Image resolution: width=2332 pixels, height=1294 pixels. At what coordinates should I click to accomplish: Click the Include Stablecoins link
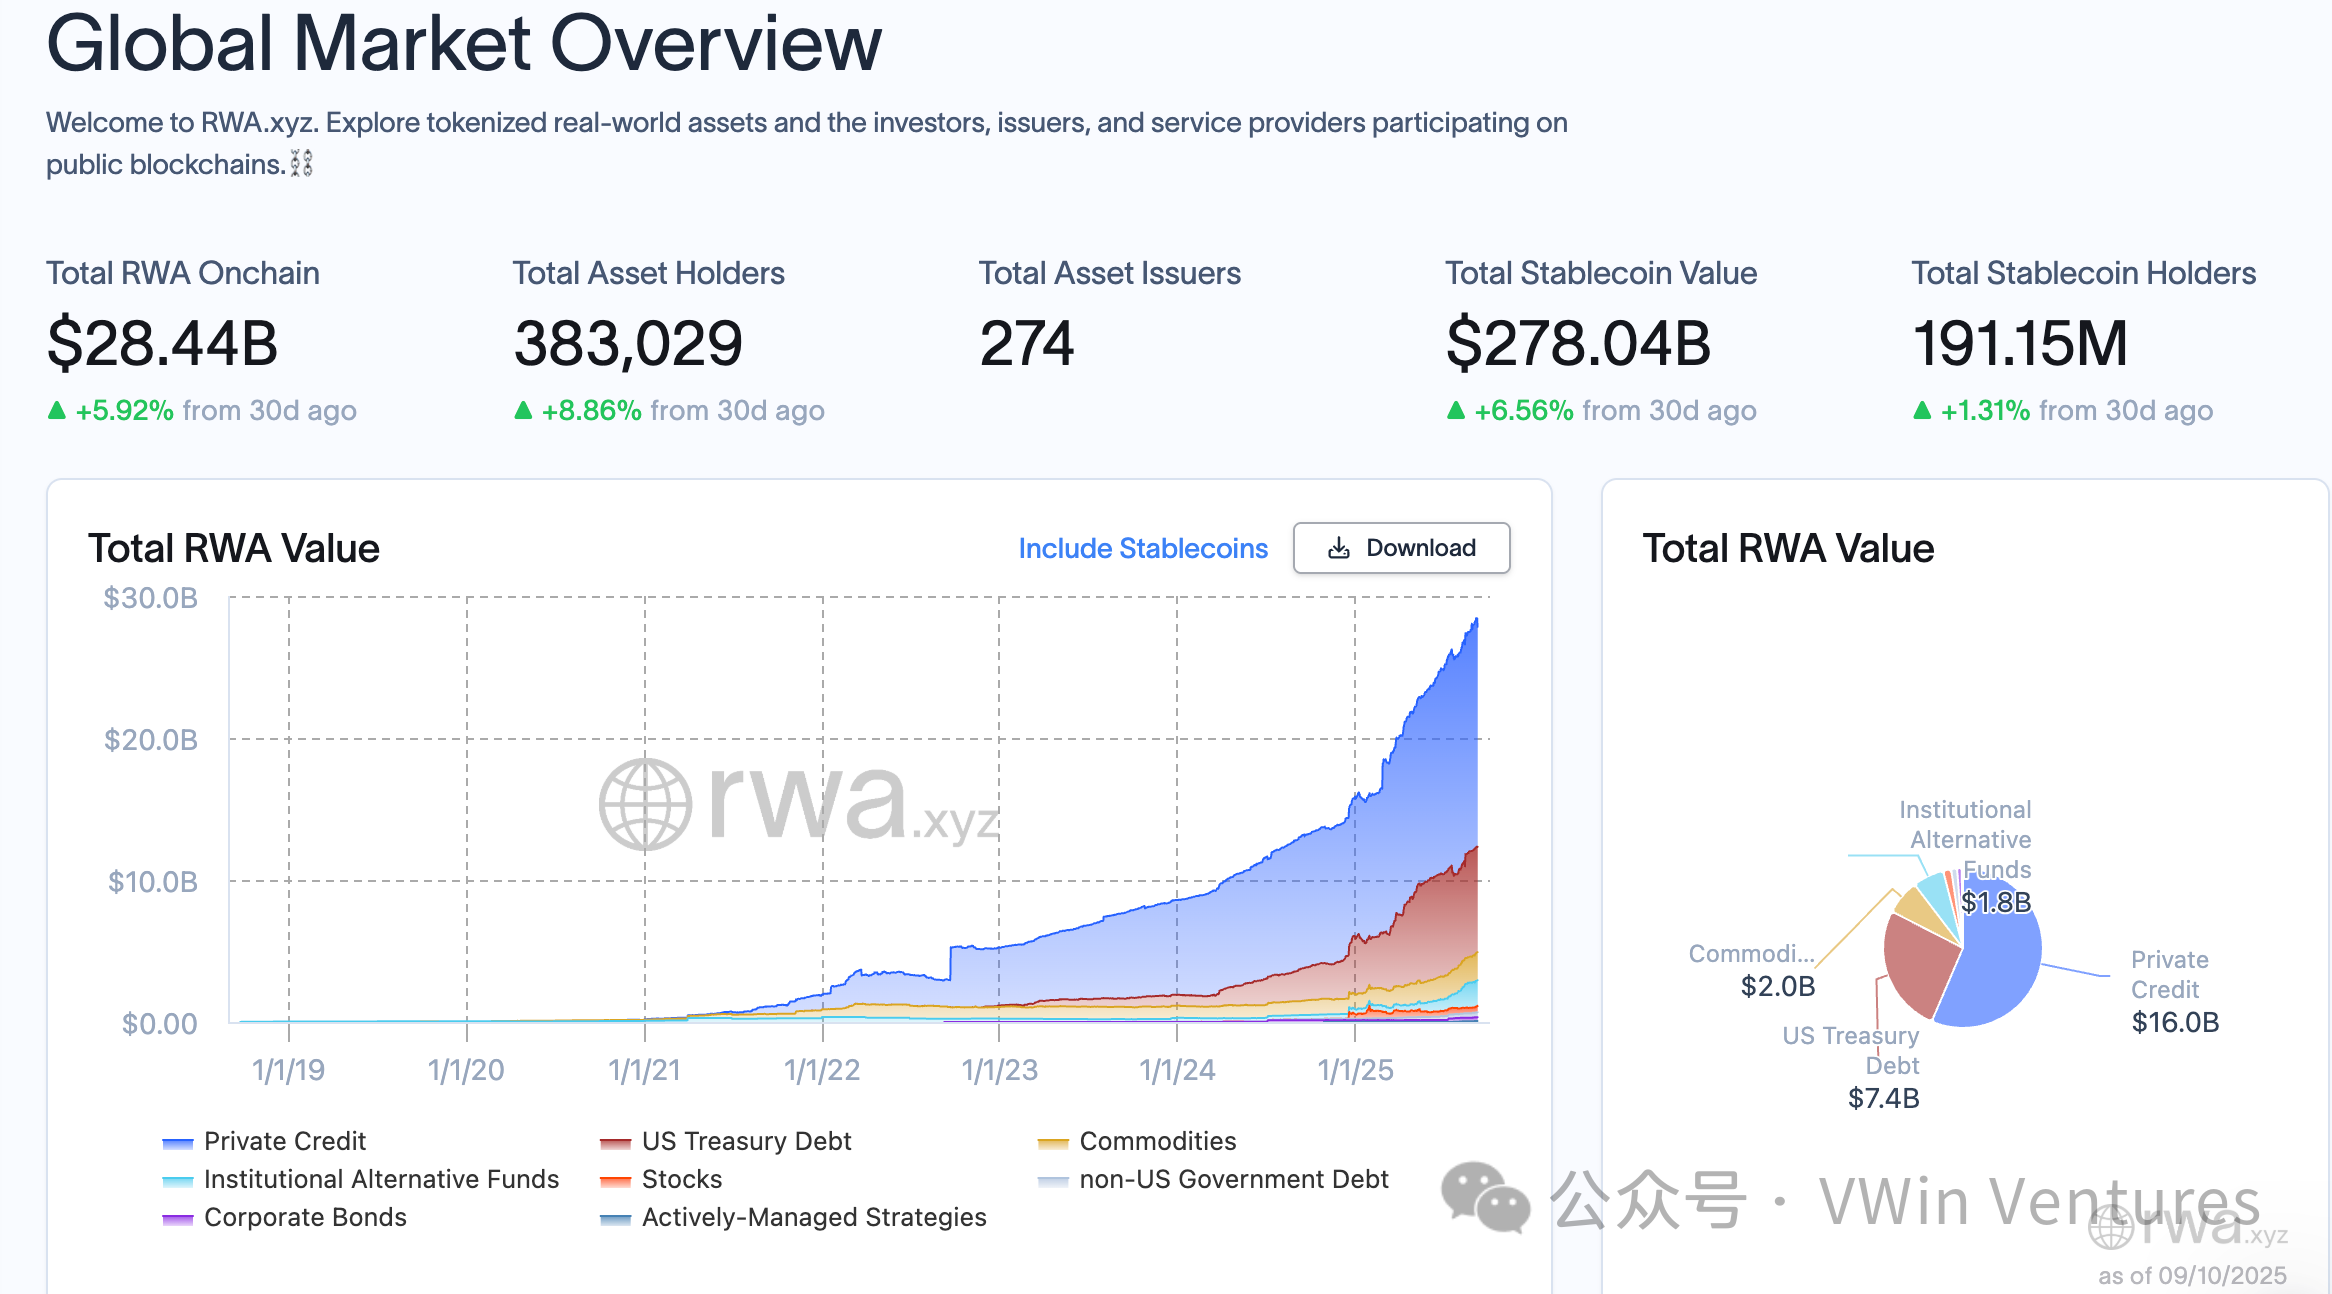[x=1142, y=548]
